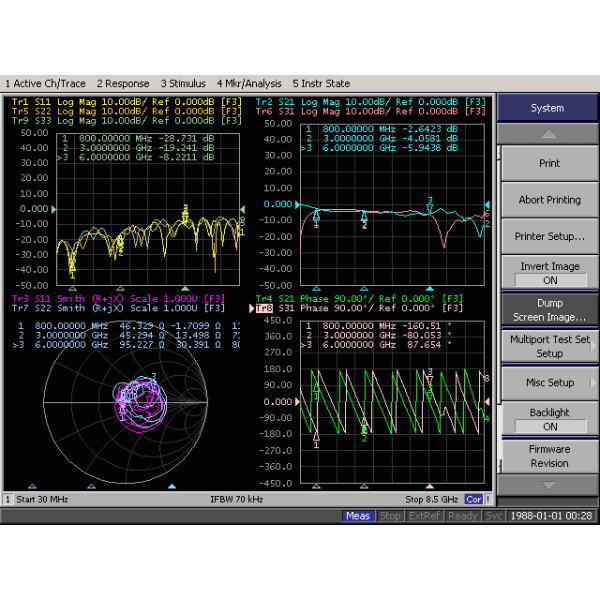Screen dimensions: 600x600
Task: Click the ExtRef status indicator
Action: (423, 516)
